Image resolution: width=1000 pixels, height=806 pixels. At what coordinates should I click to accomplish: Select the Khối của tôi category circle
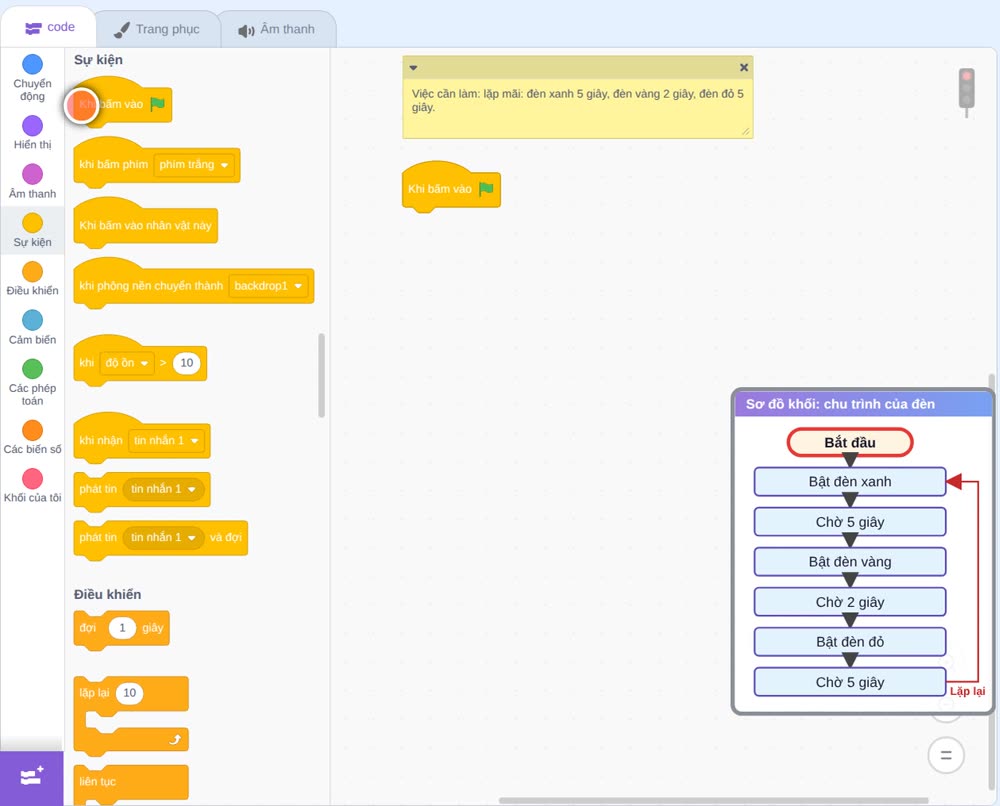[33, 478]
